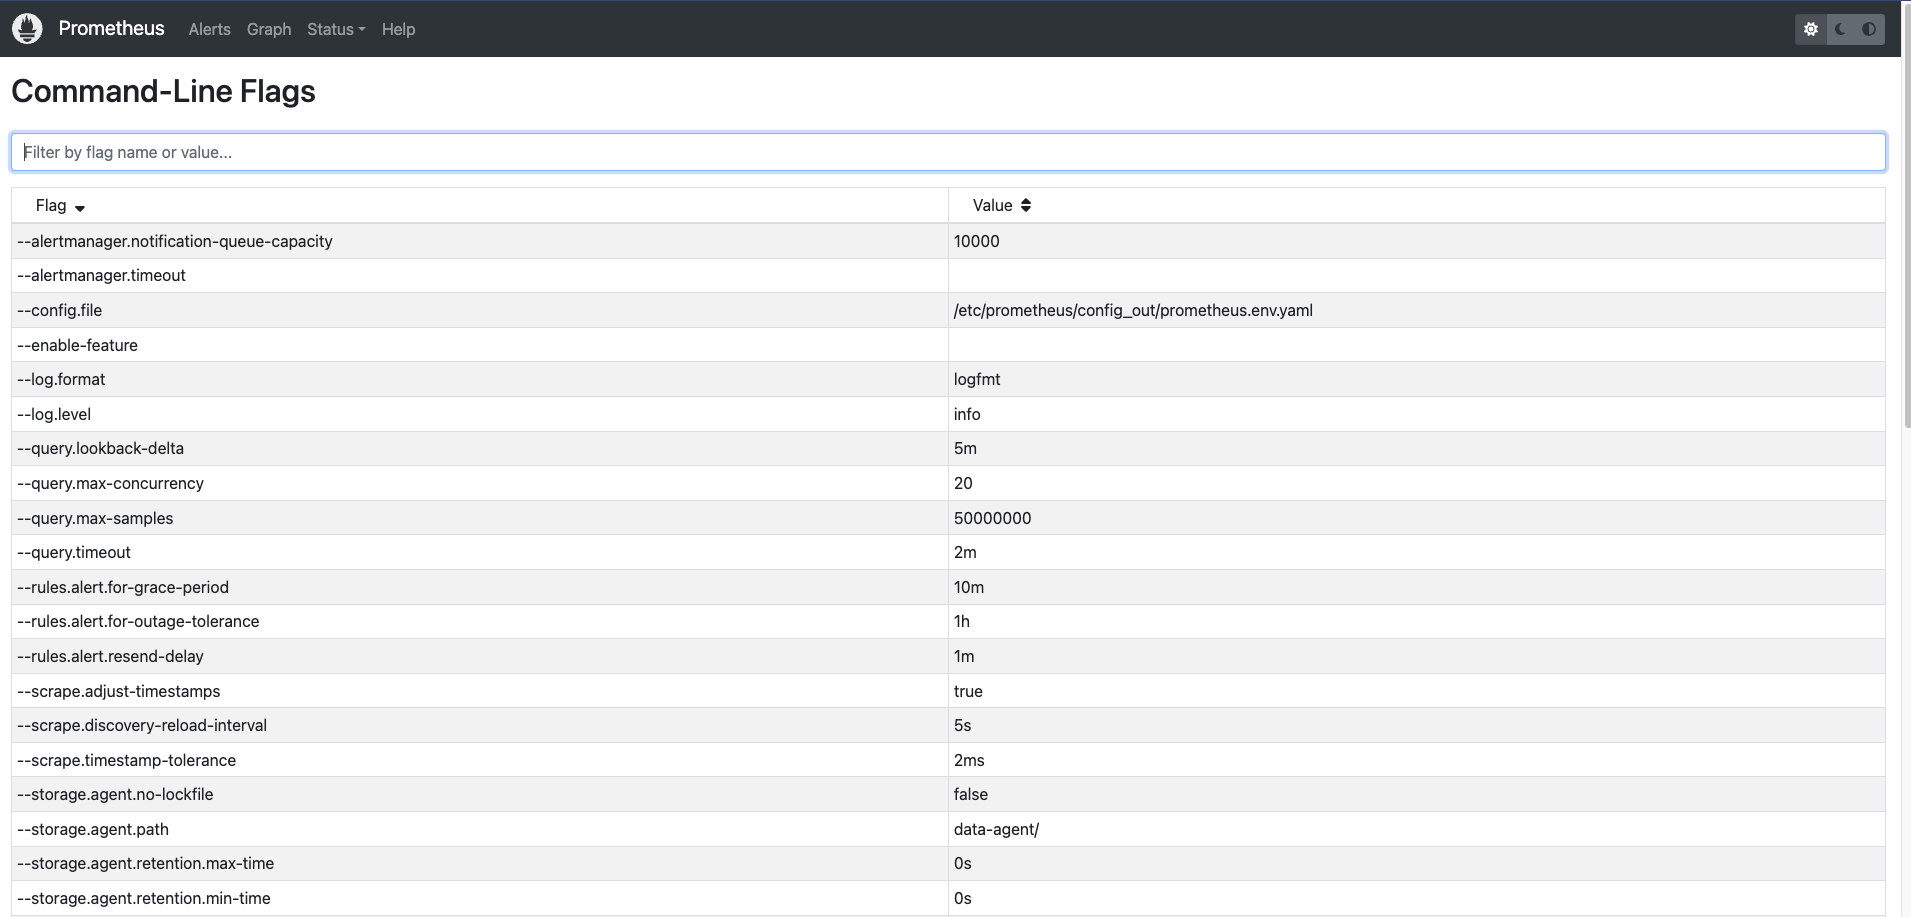
Task: Select the 10000 value cell
Action: 1417,241
